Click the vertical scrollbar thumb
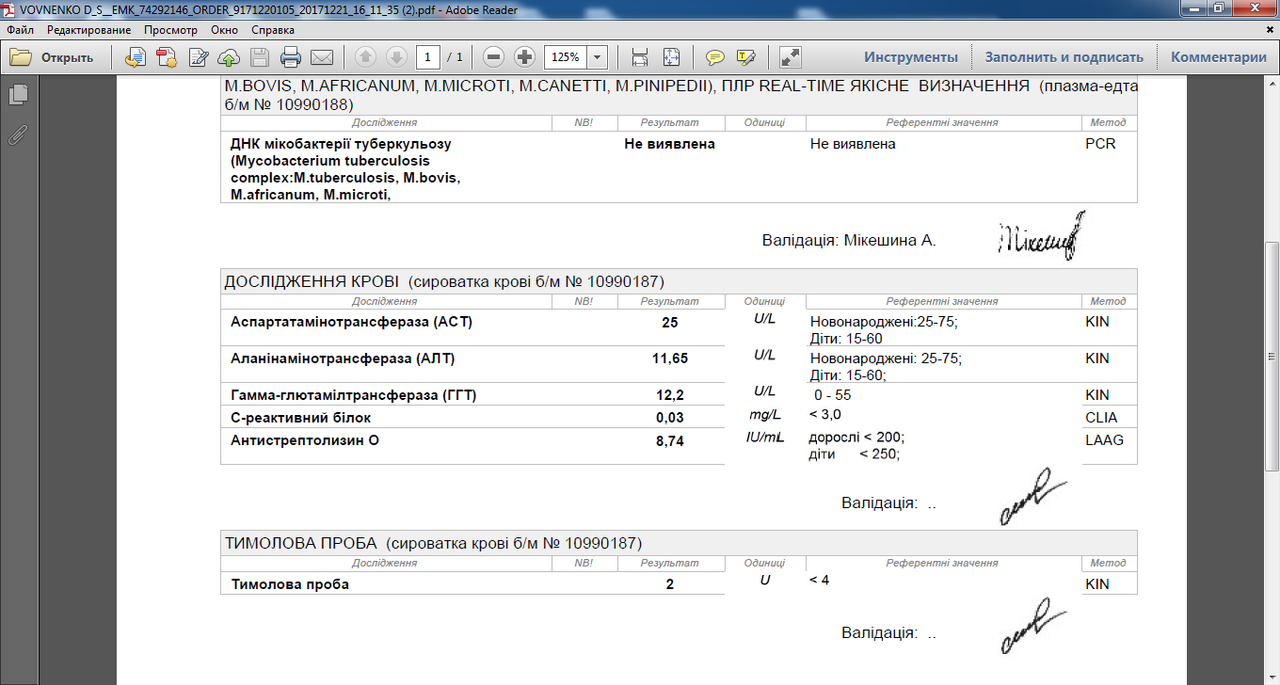This screenshot has height=685, width=1280. tap(1272, 355)
